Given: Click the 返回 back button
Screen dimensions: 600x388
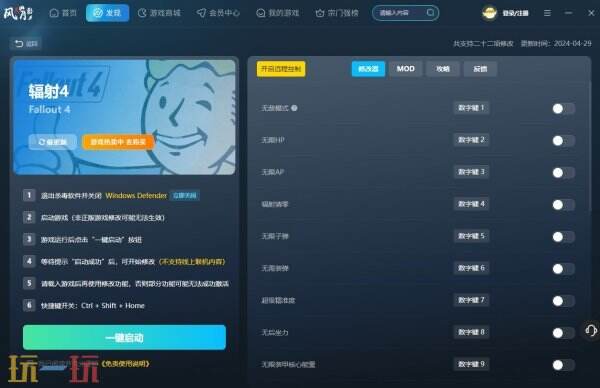Looking at the screenshot, I should coord(26,44).
